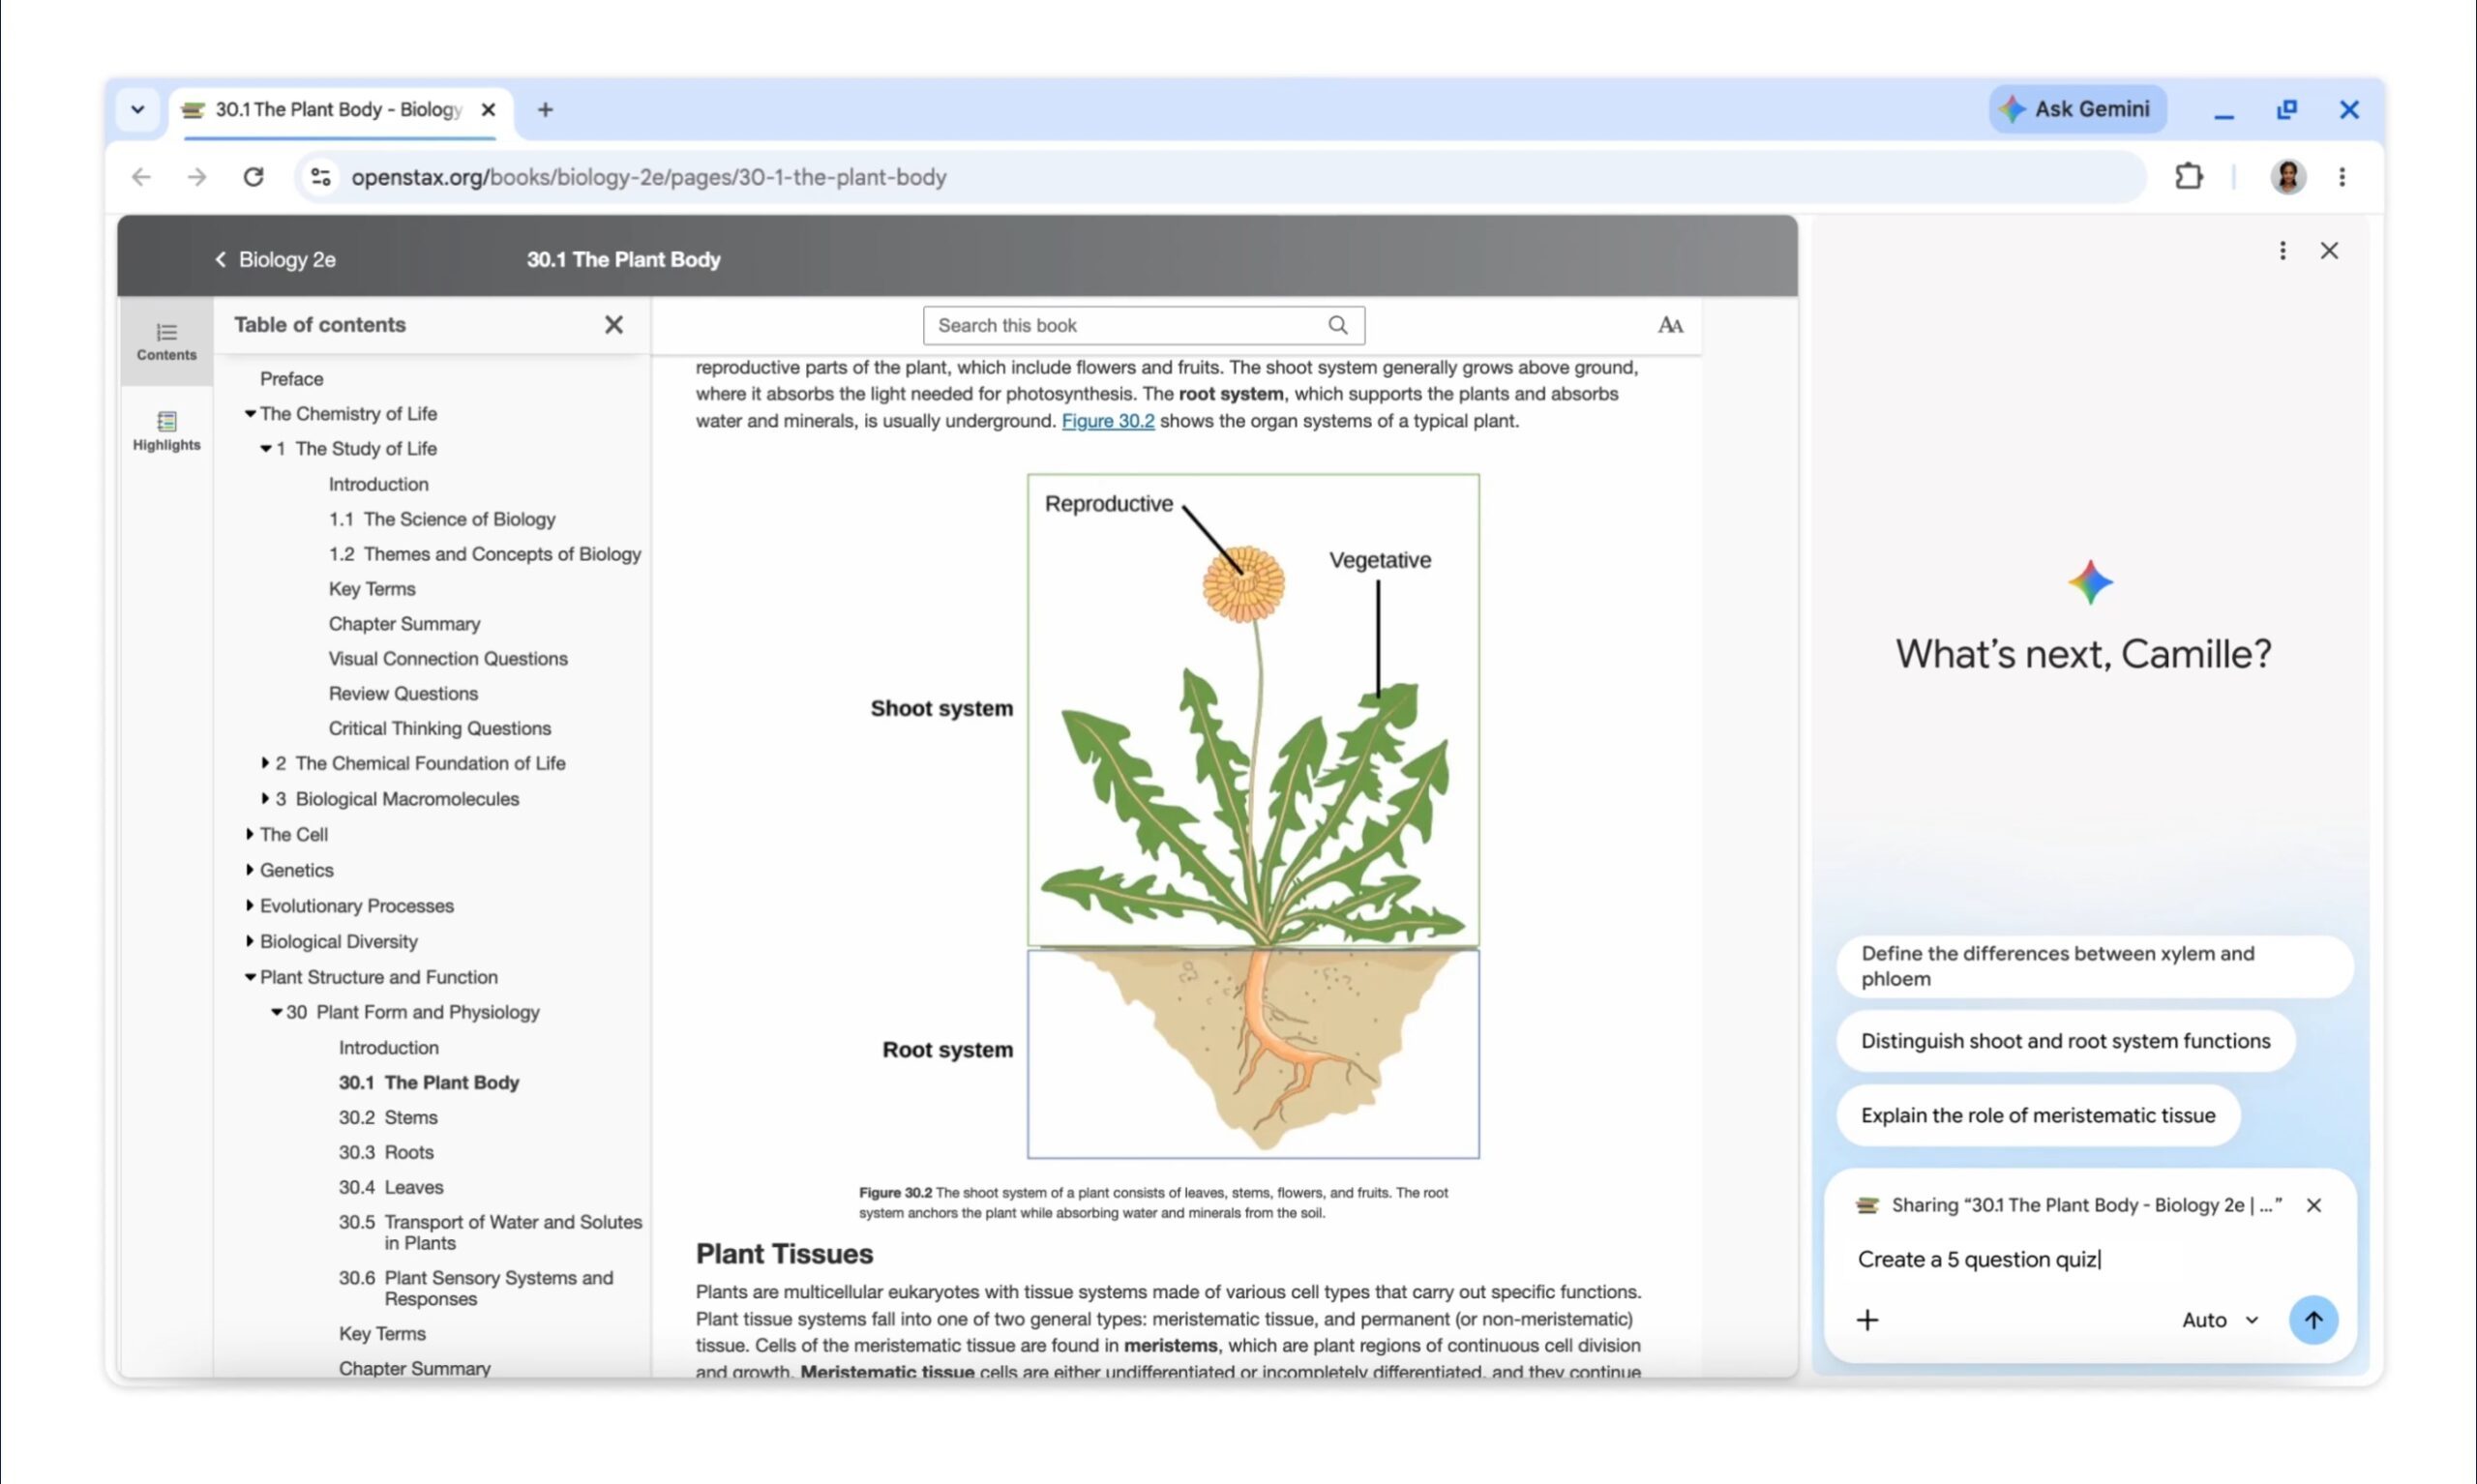
Task: Open site information icon in address bar
Action: pyautogui.click(x=321, y=177)
